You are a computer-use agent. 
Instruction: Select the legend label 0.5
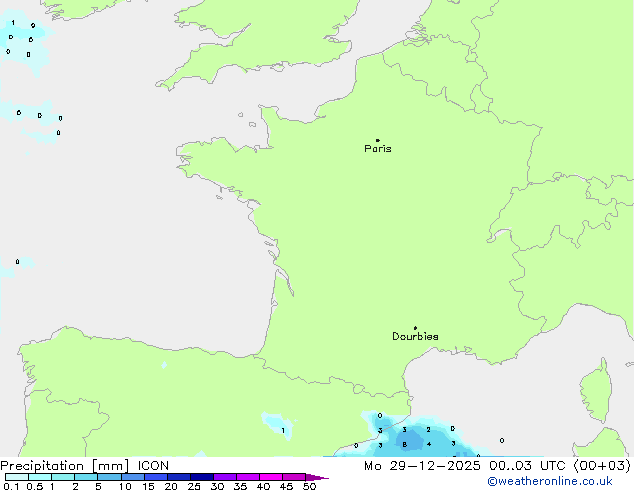pyautogui.click(x=35, y=486)
